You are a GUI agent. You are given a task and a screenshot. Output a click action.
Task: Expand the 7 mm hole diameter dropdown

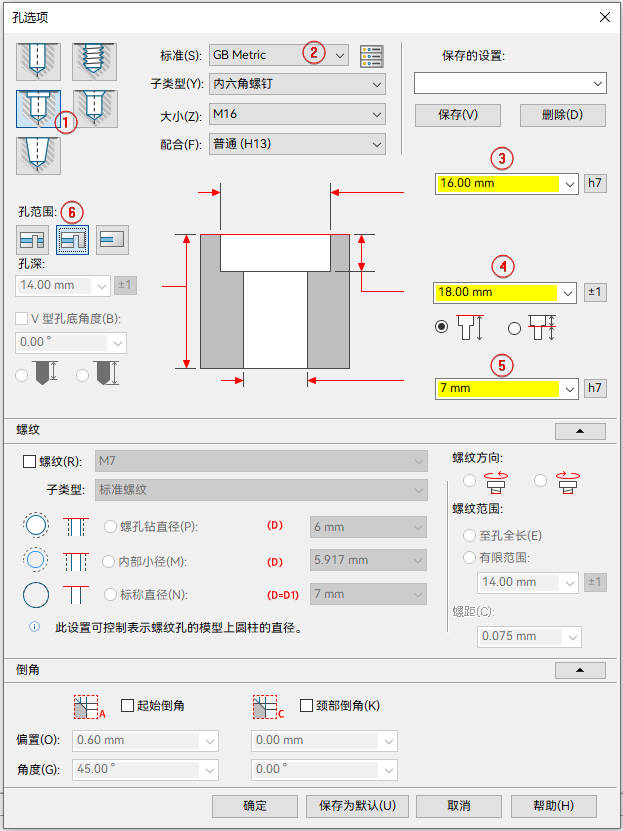click(569, 389)
